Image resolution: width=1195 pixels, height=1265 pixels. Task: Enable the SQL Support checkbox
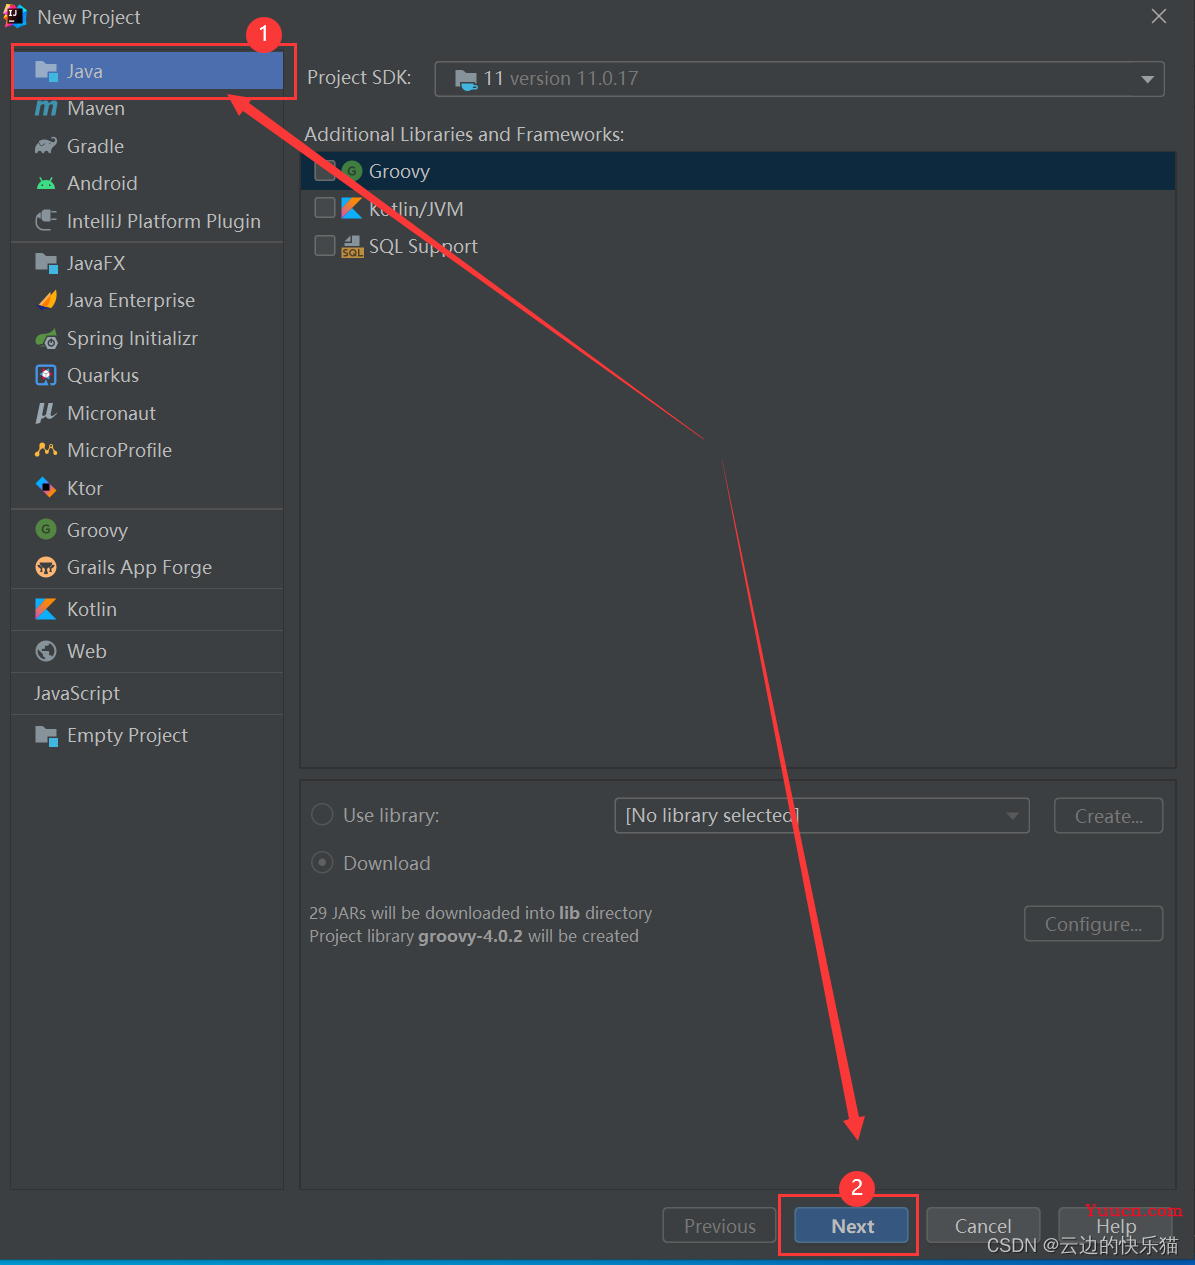click(325, 245)
